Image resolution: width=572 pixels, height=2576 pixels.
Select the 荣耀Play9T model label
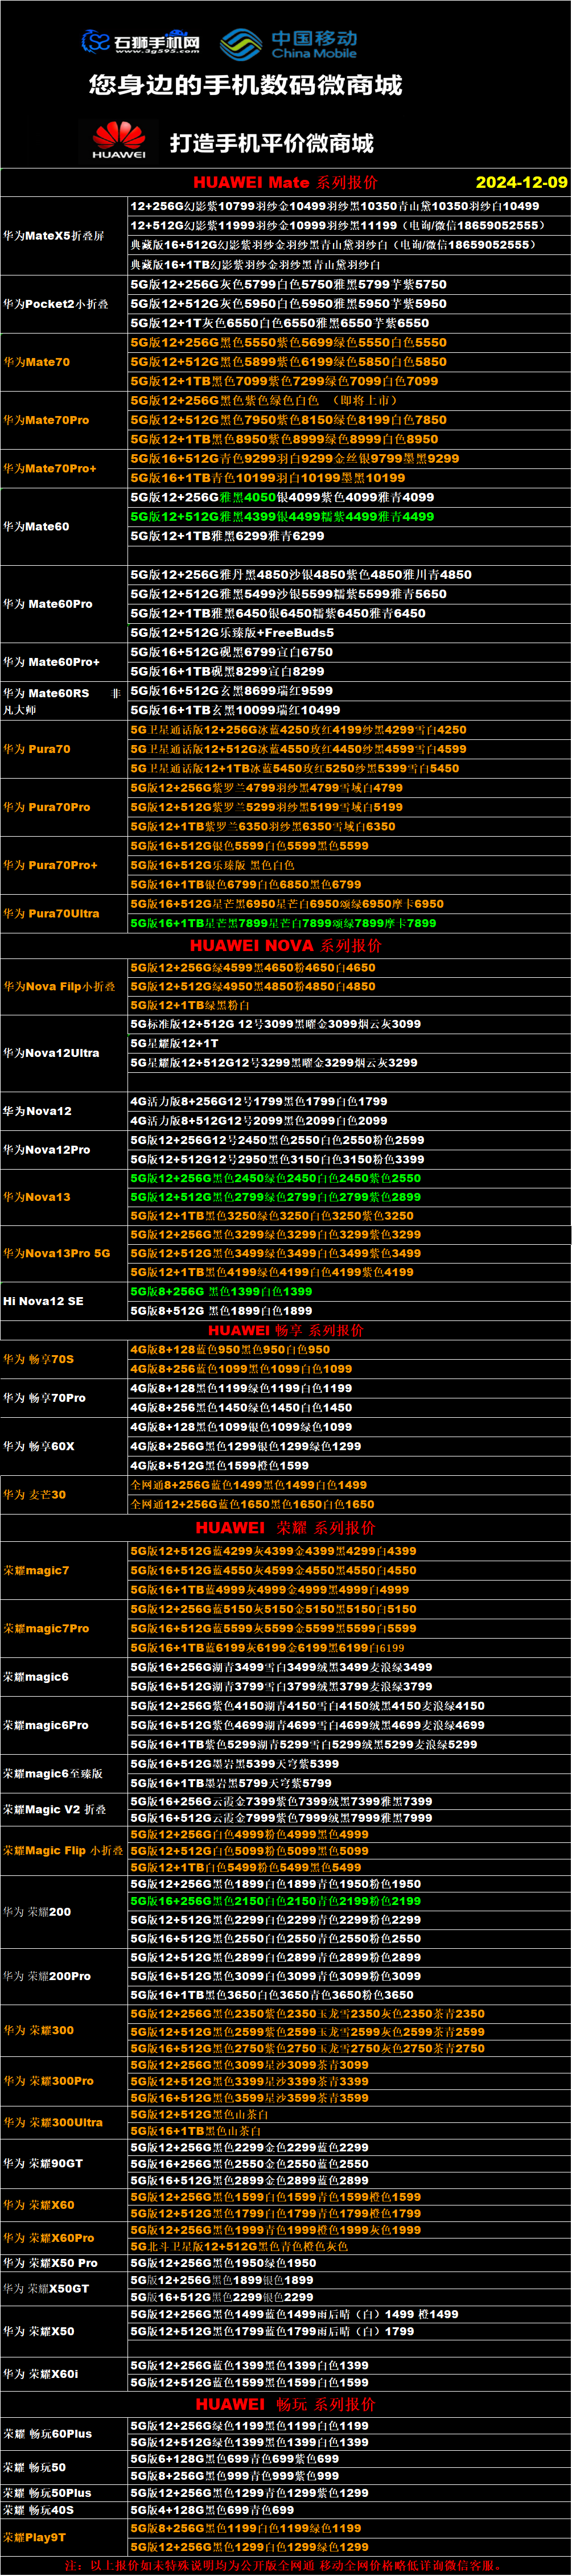tap(34, 2537)
